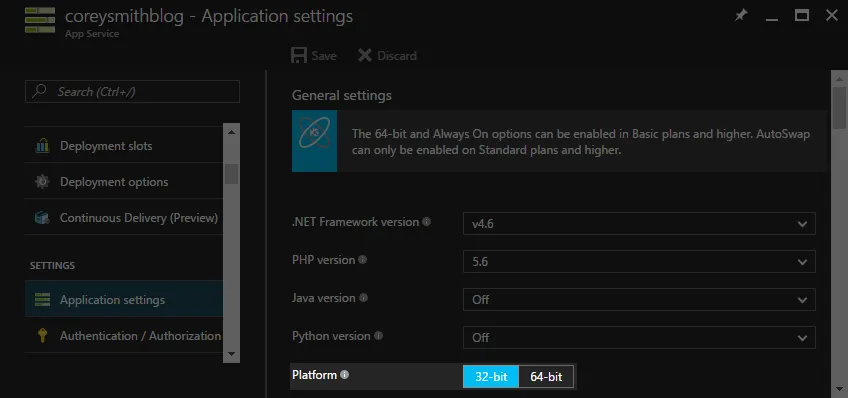
Task: Click the info icon beside .NET Framework version
Action: pos(427,222)
